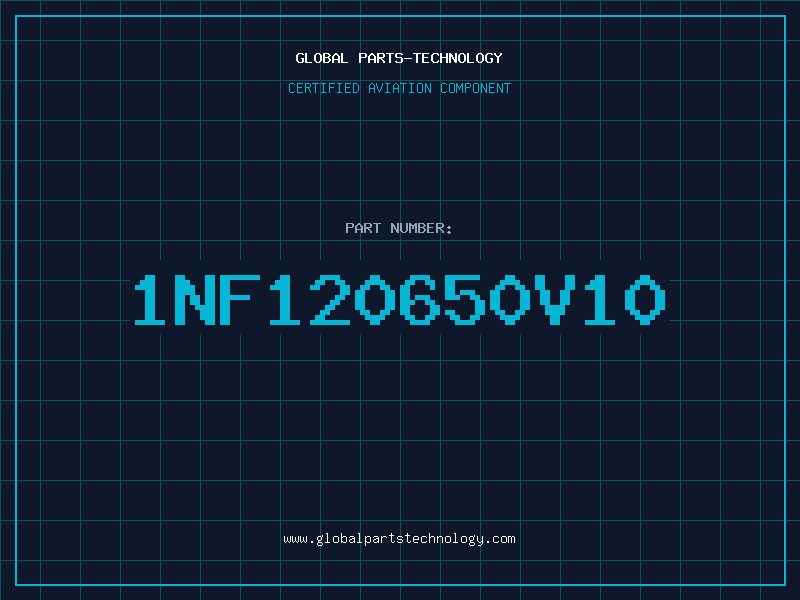The image size is (800, 600).
Task: Click the final digit 0 of part number
Action: click(644, 300)
